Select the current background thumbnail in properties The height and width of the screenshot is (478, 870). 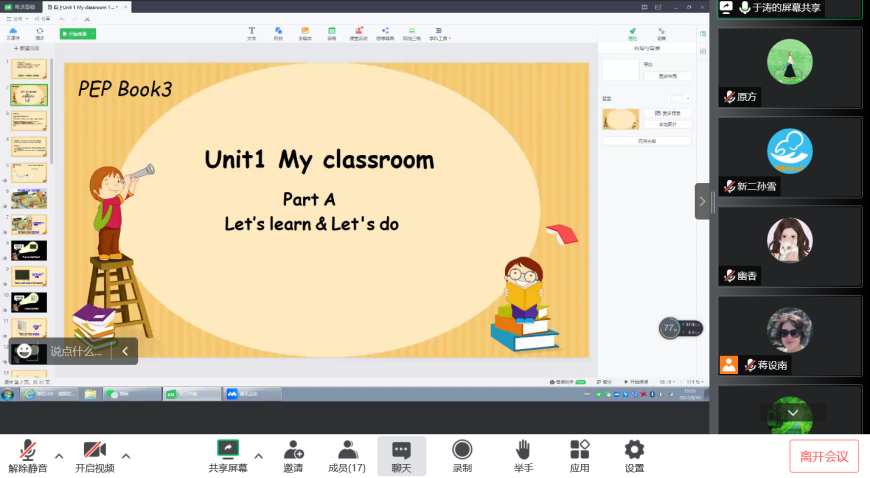tap(620, 119)
